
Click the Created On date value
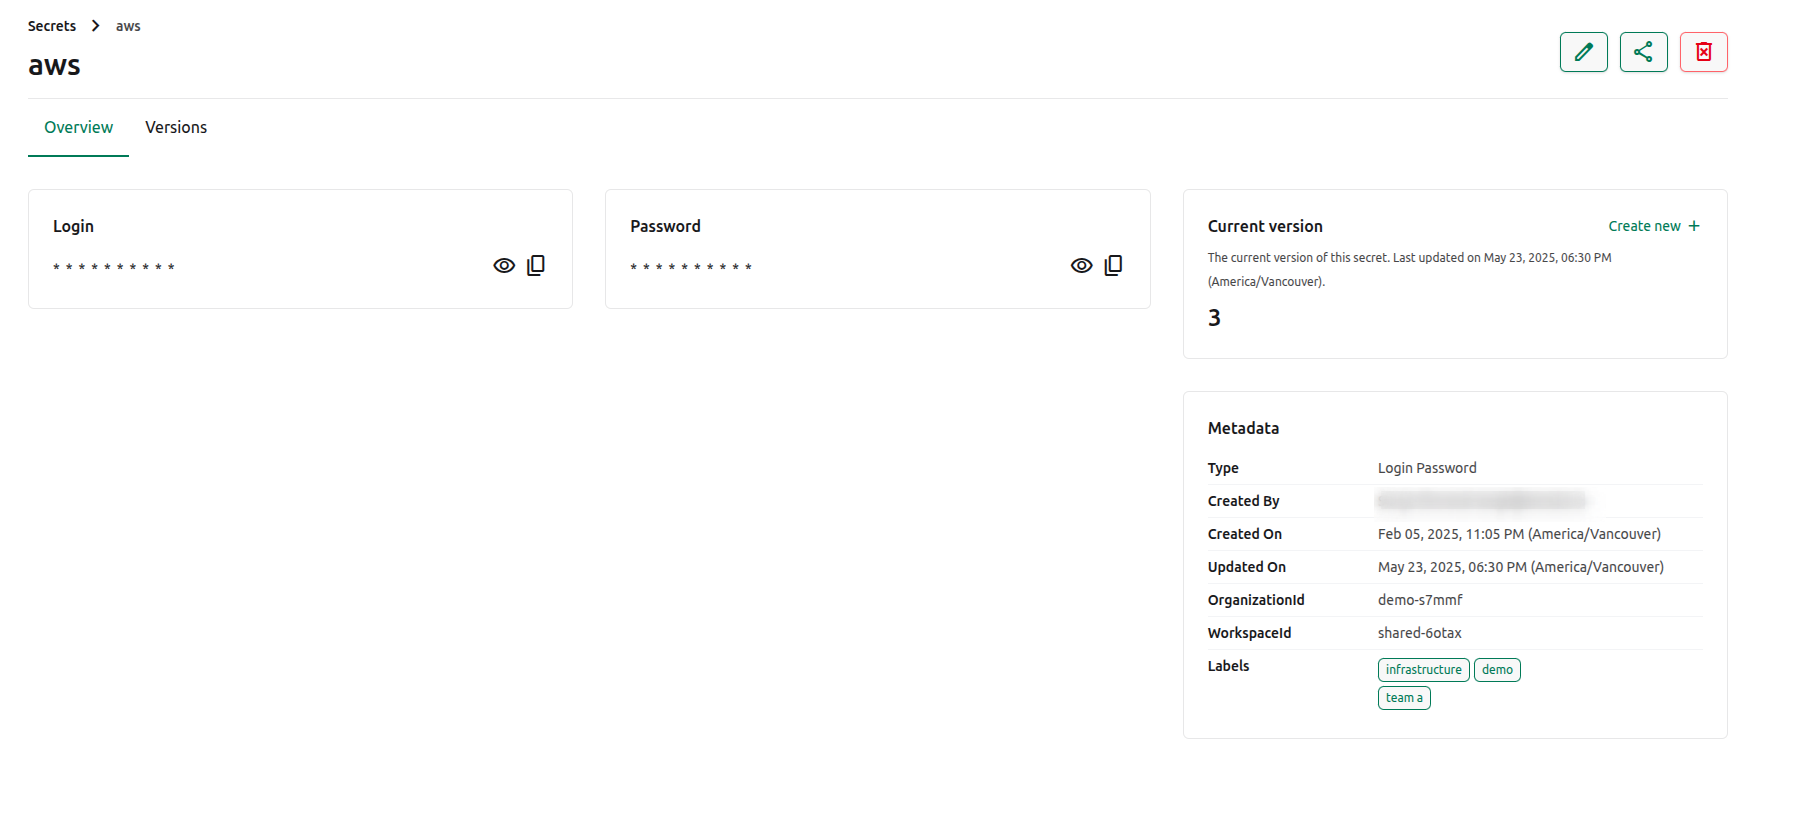tap(1519, 534)
